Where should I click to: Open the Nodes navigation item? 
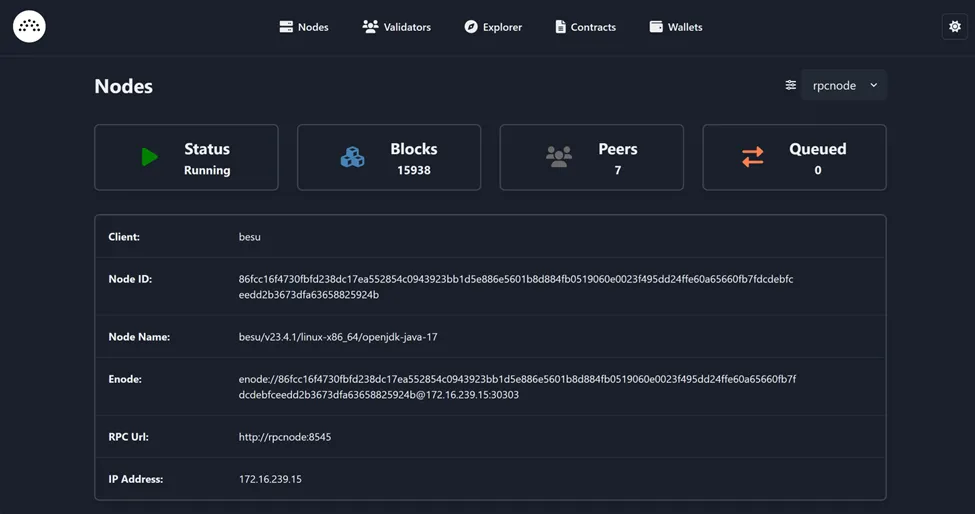(304, 27)
